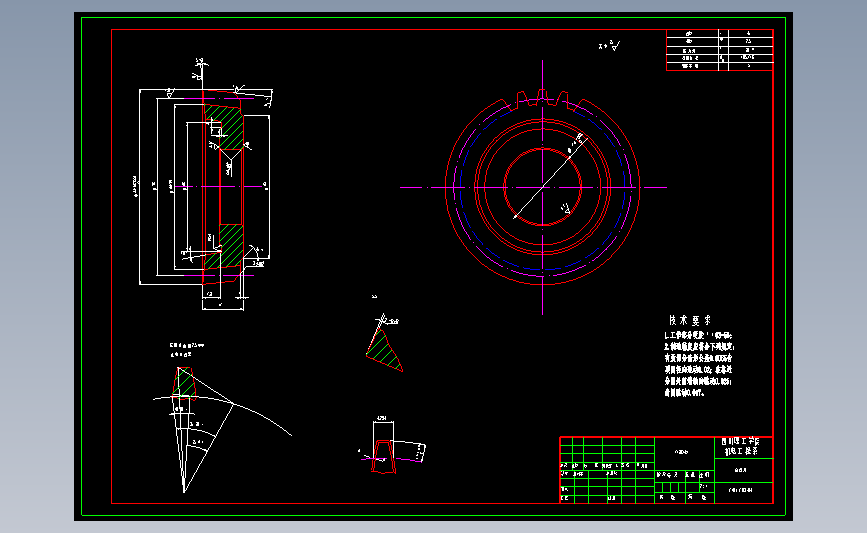
Task: Click the tooth-shape detail view at the bottom center
Action: click(391, 446)
